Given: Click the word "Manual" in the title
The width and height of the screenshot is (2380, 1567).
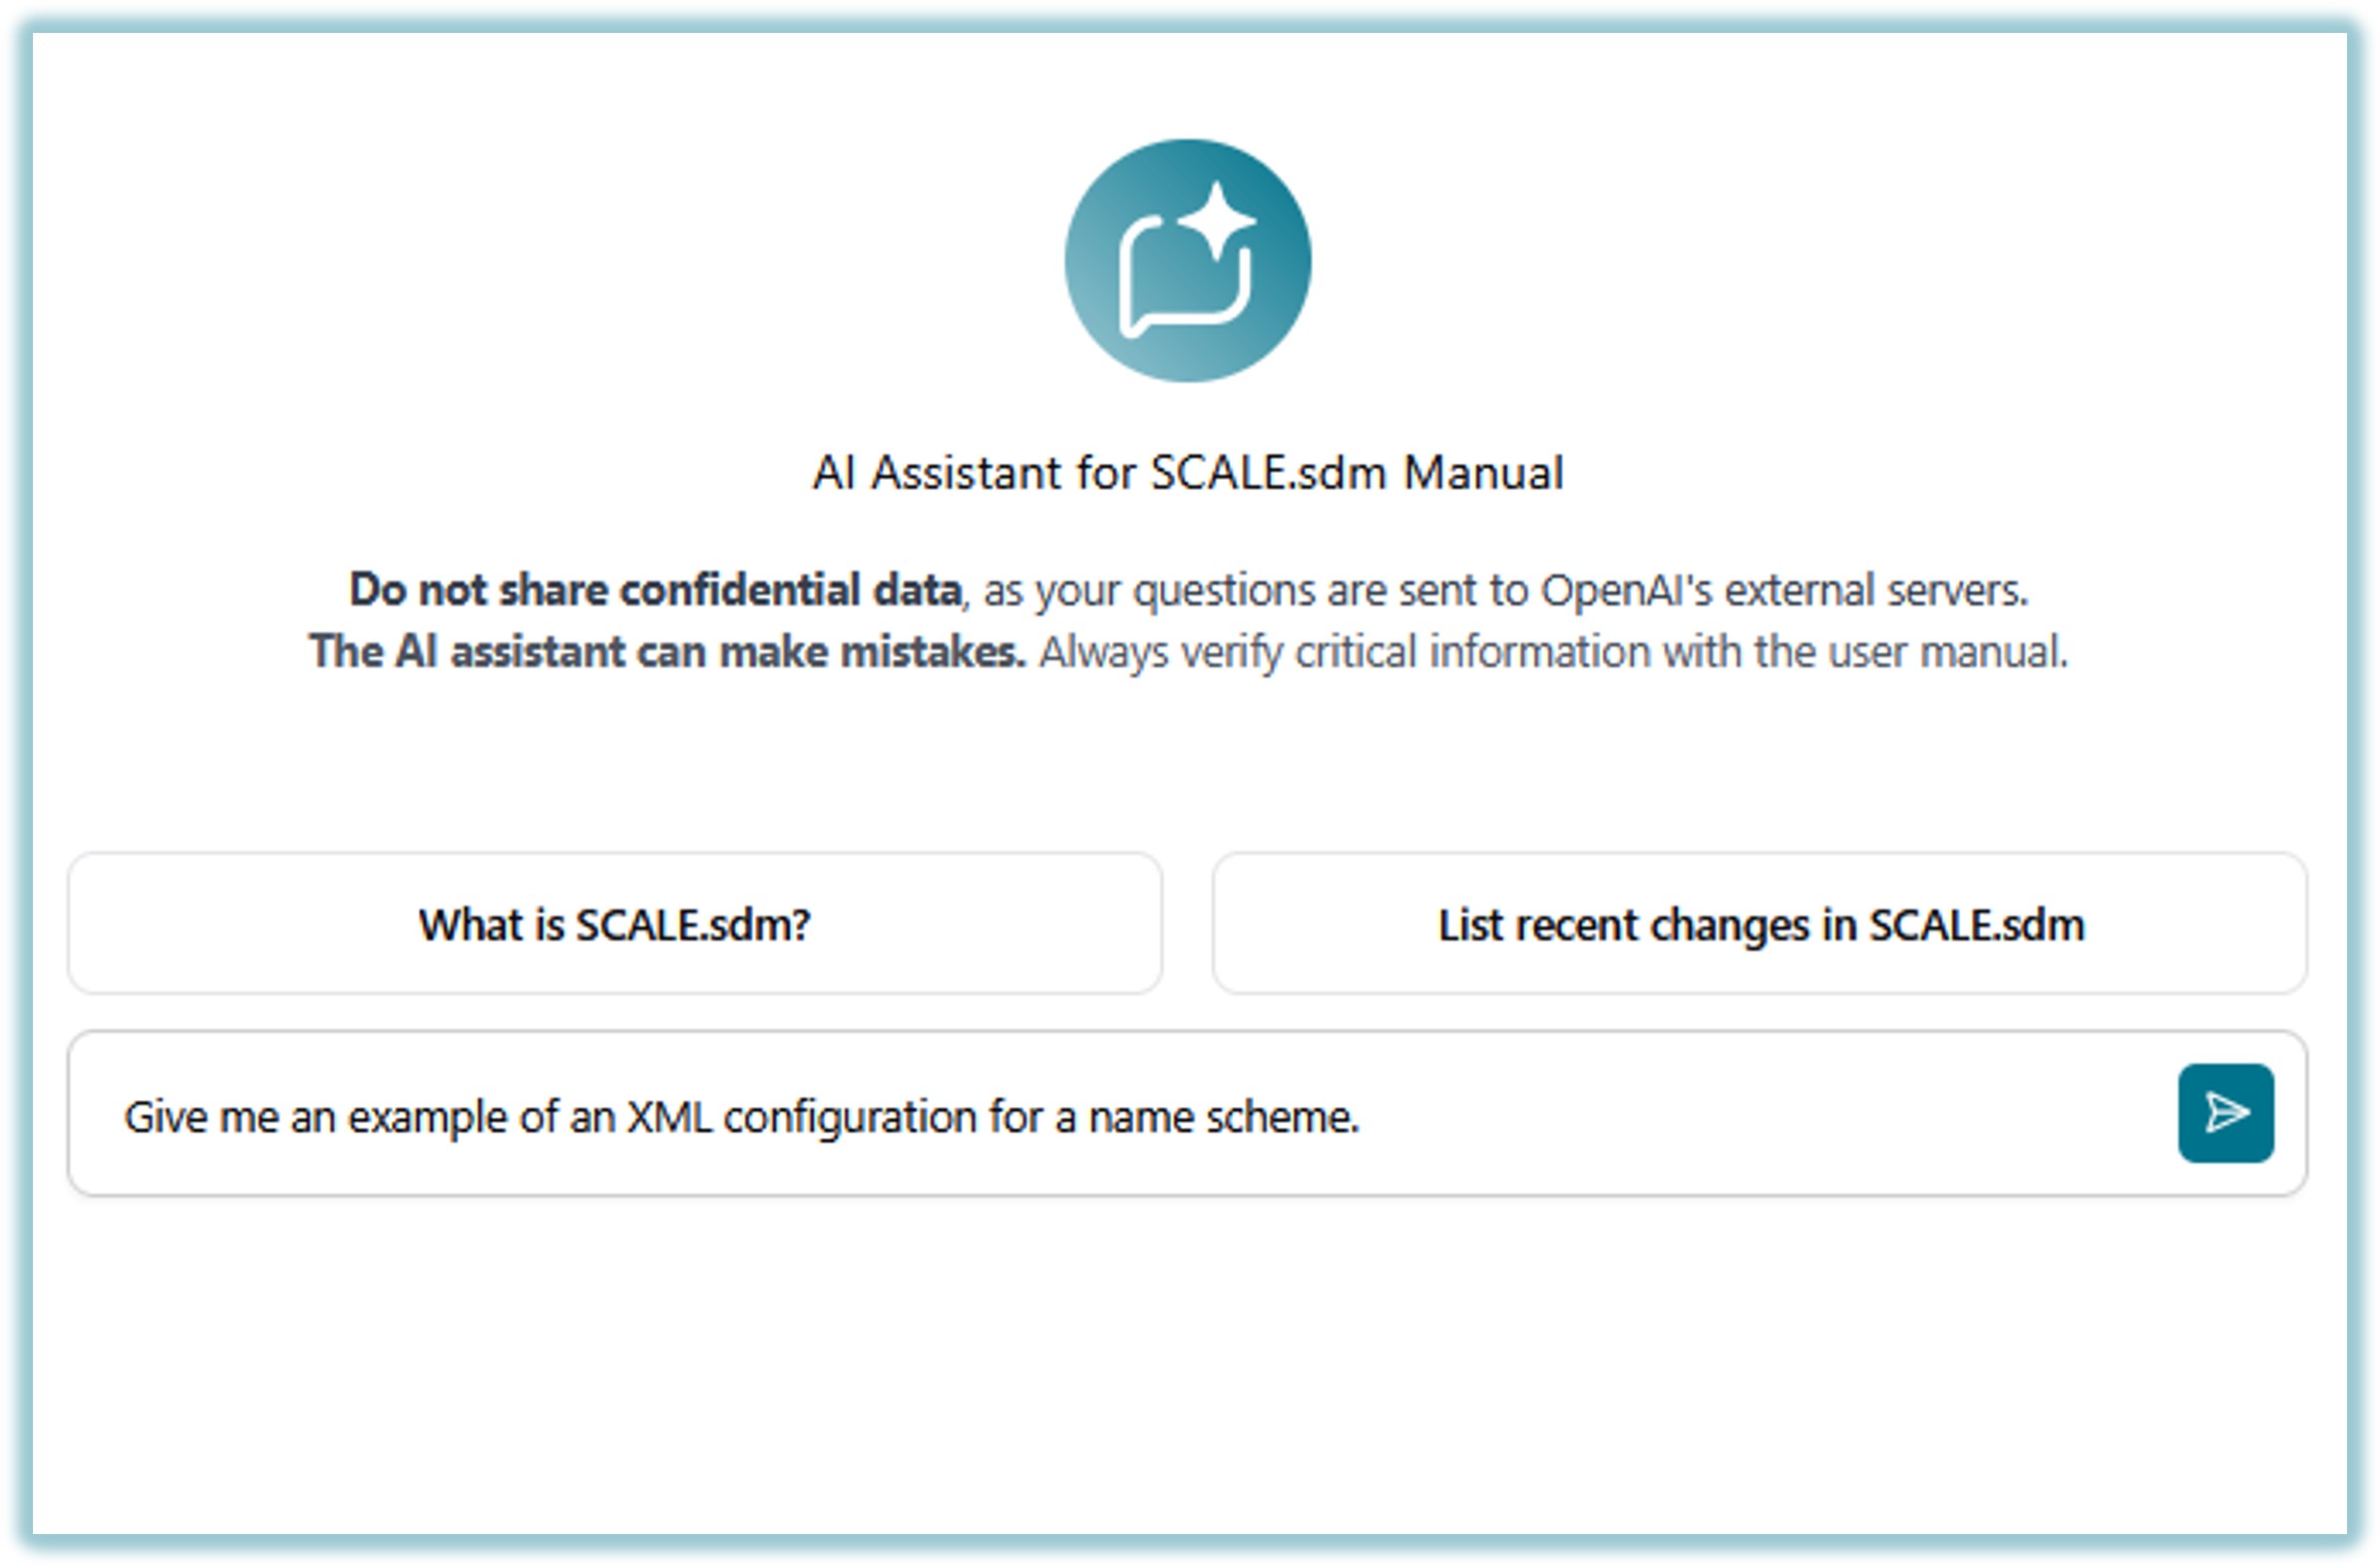Looking at the screenshot, I should click(1483, 473).
